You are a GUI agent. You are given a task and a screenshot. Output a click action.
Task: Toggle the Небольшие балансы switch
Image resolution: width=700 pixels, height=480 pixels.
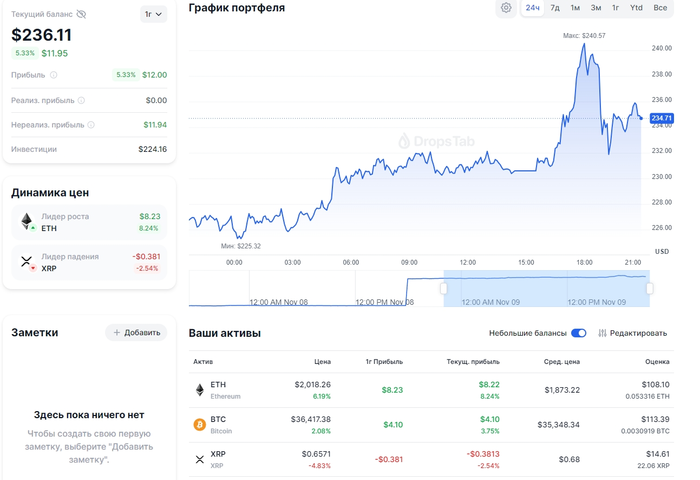(578, 333)
